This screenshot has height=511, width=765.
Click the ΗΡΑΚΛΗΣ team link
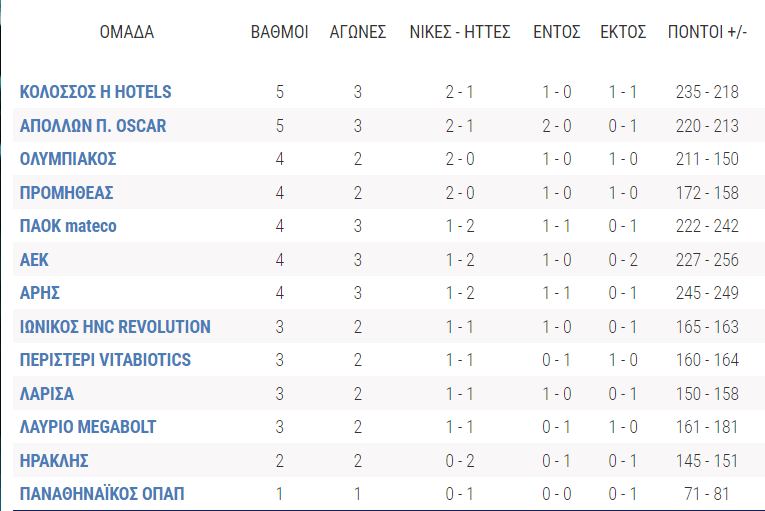point(55,461)
